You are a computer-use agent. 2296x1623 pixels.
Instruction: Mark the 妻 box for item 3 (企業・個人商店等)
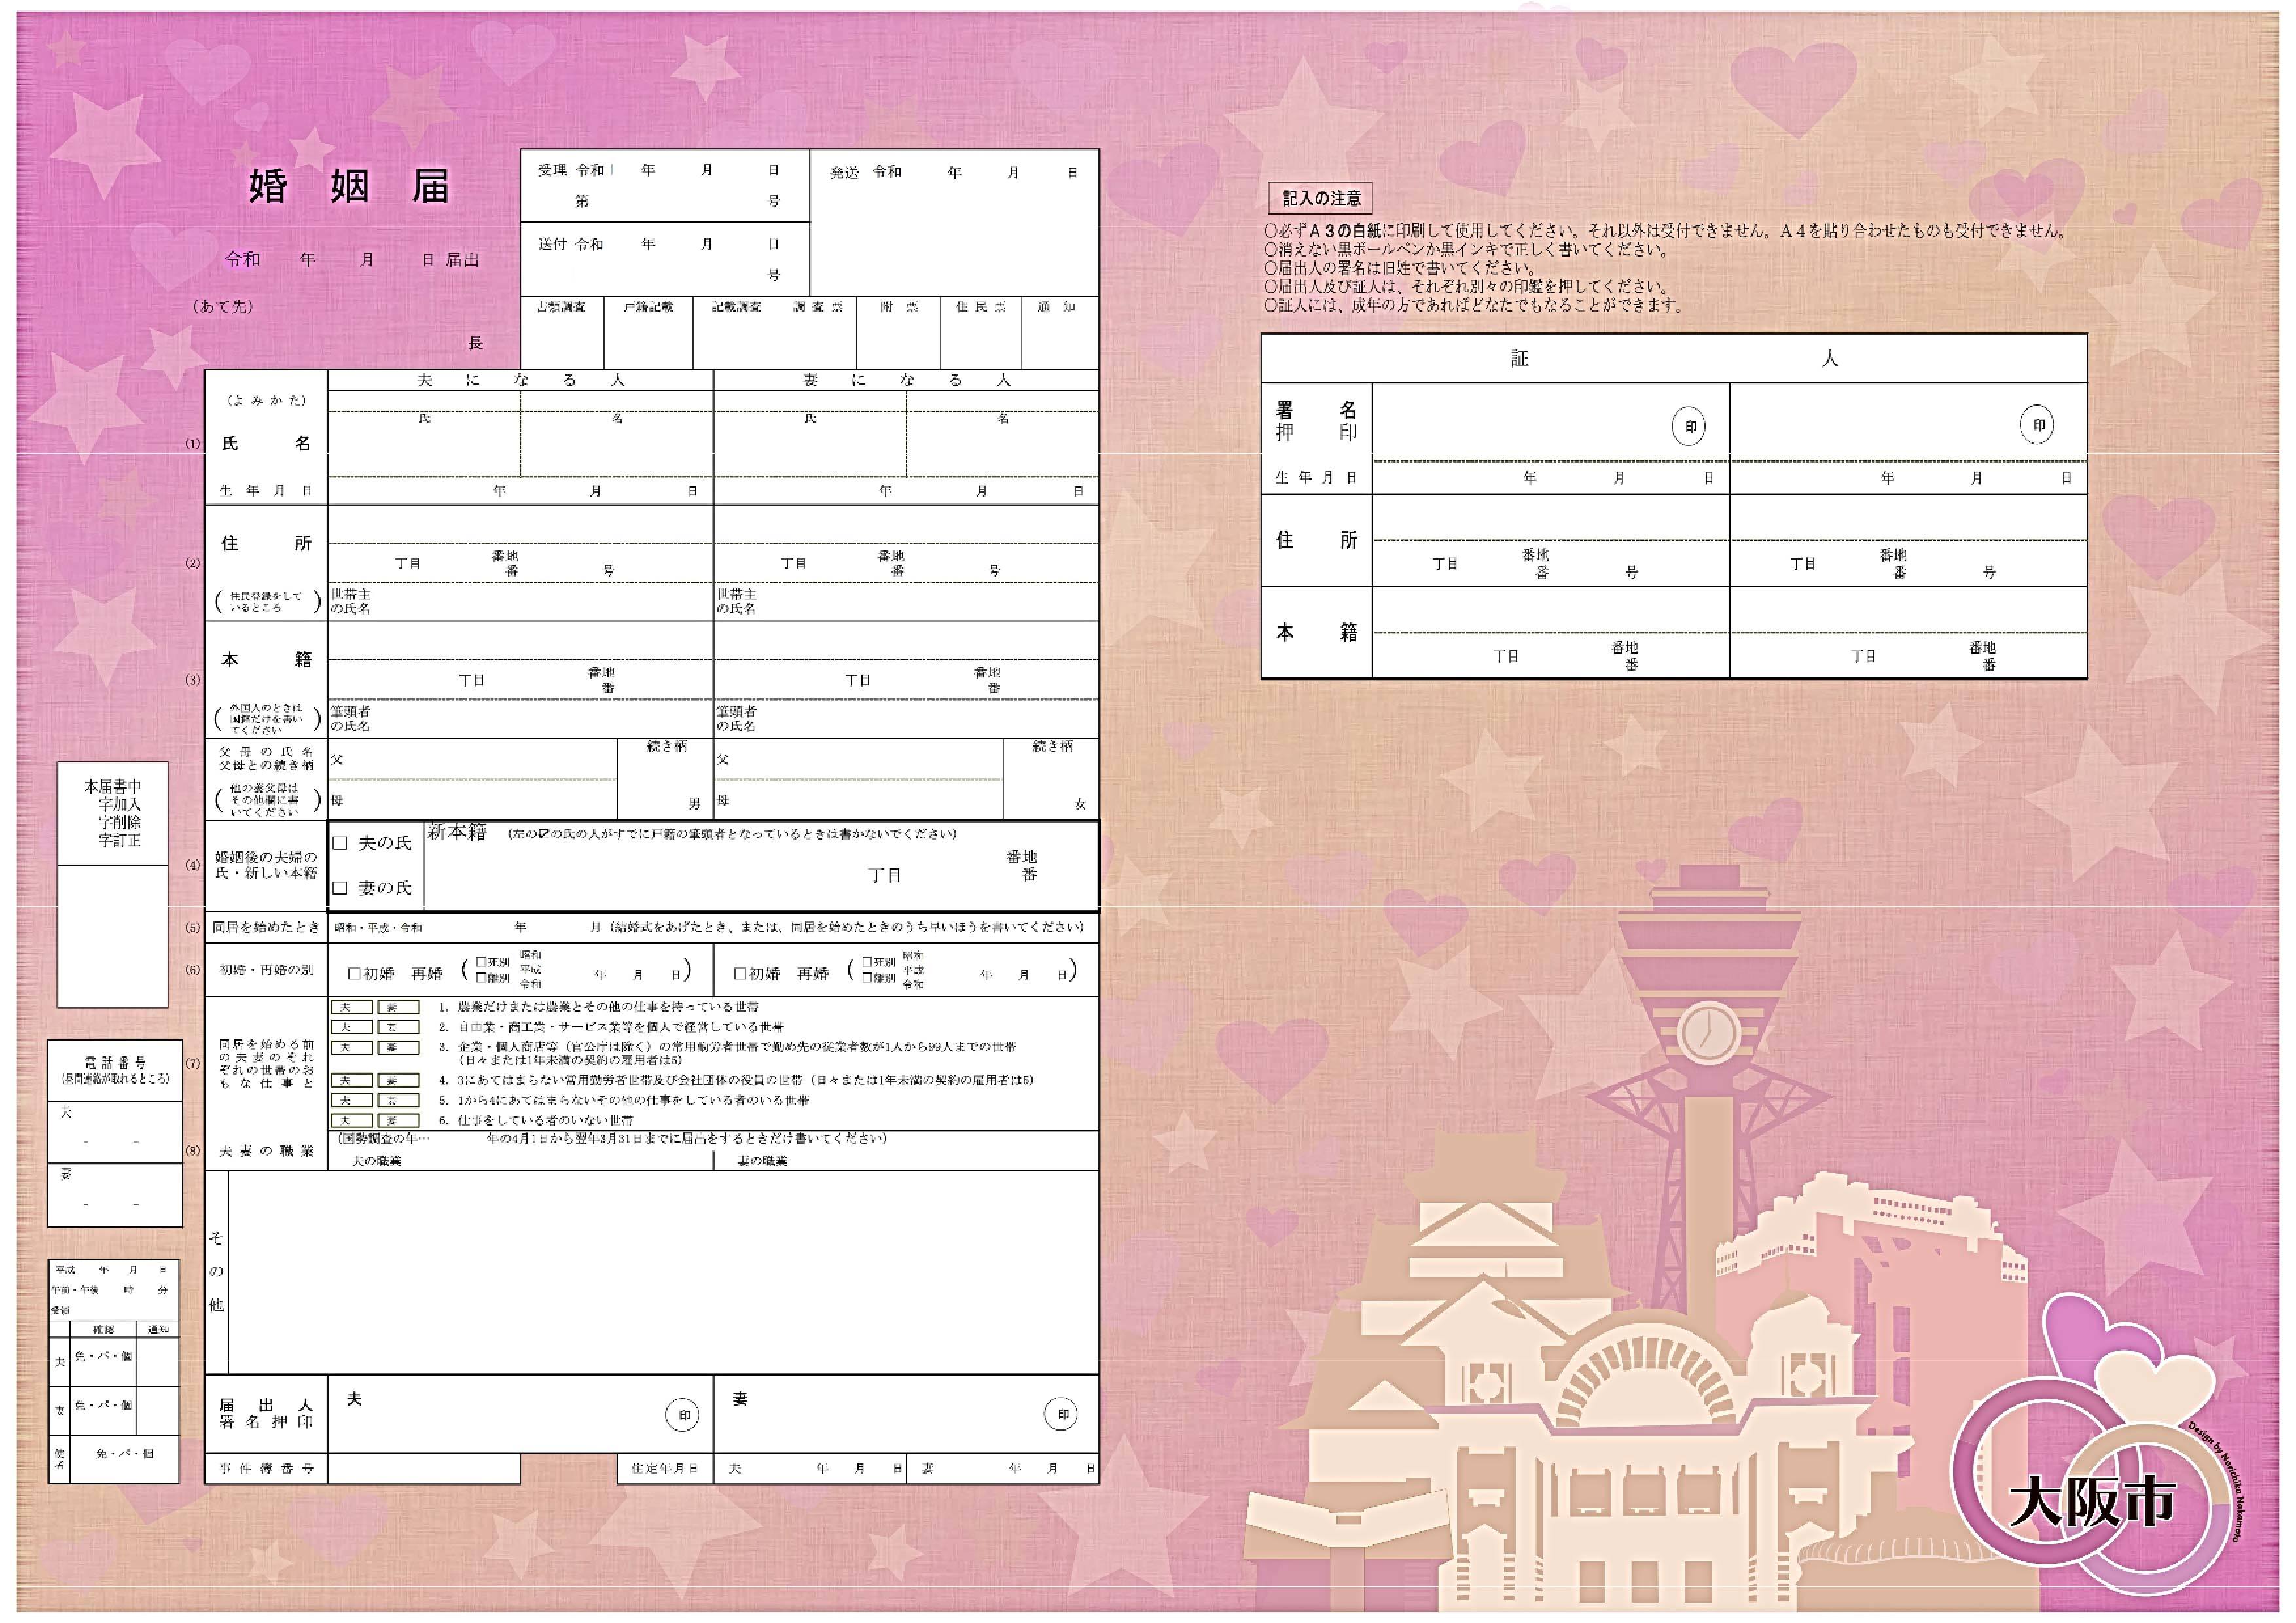pyautogui.click(x=398, y=1047)
